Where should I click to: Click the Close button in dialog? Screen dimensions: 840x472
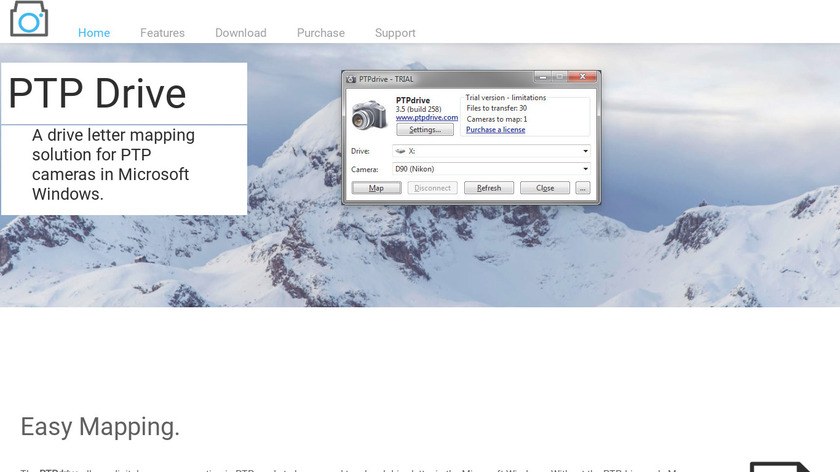(545, 188)
